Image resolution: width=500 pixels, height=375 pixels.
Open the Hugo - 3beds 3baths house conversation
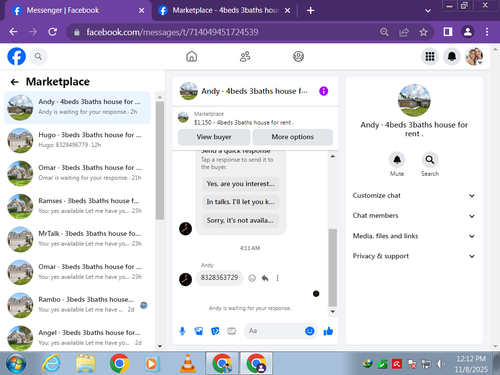(x=77, y=140)
